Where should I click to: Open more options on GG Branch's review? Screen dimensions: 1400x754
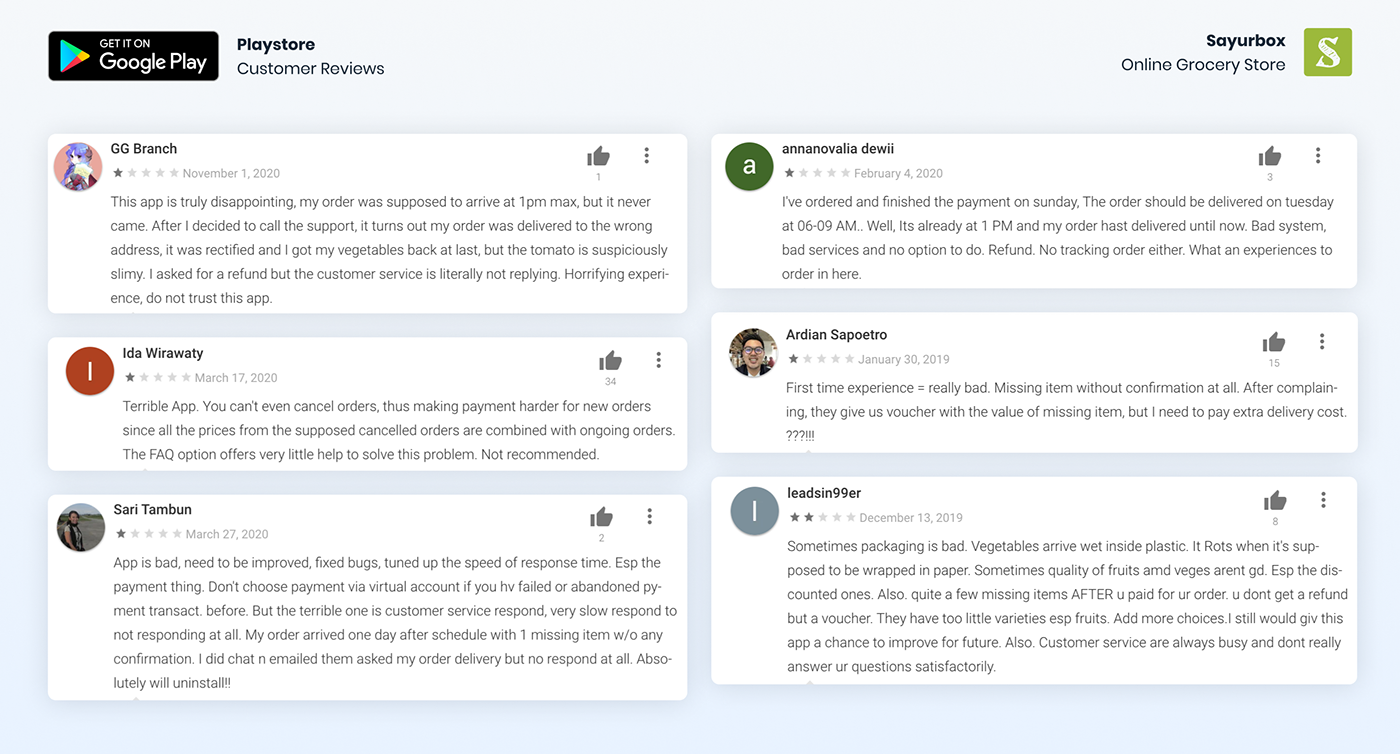[647, 155]
